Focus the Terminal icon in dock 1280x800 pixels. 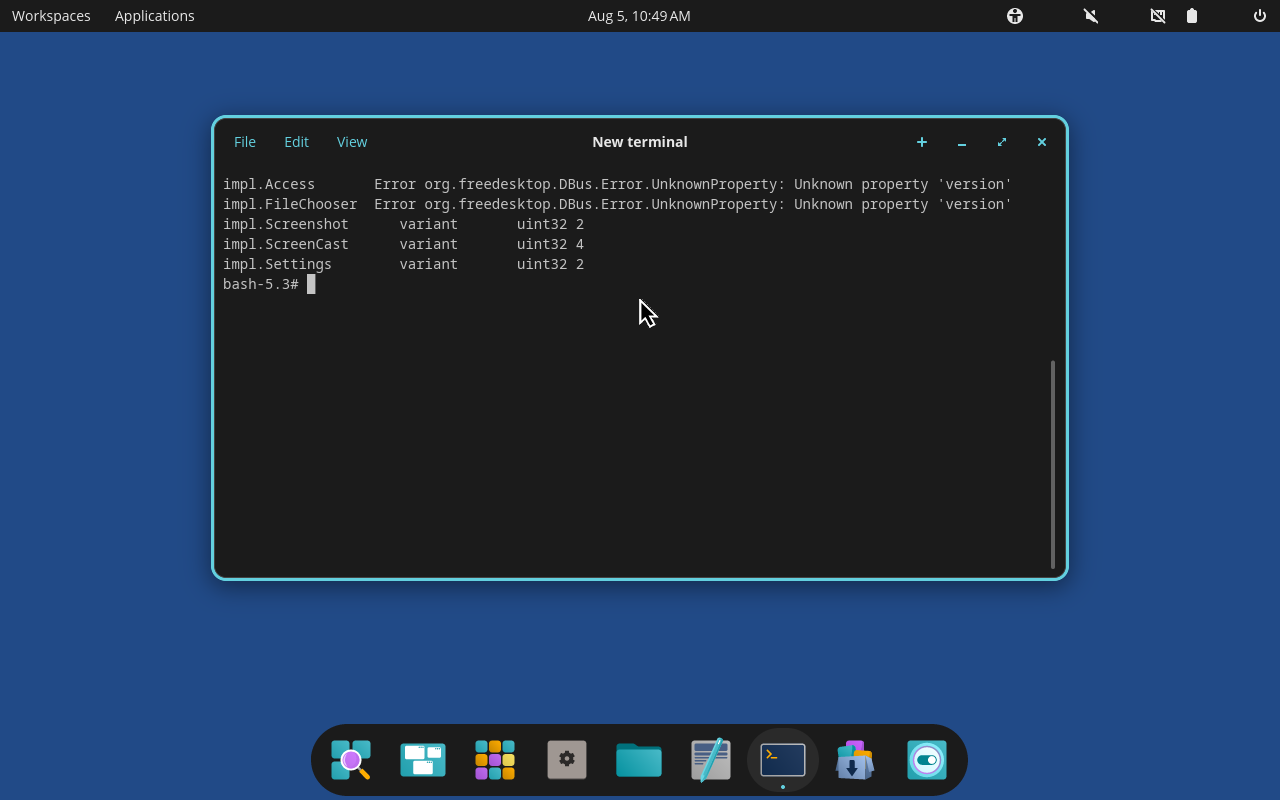point(783,760)
